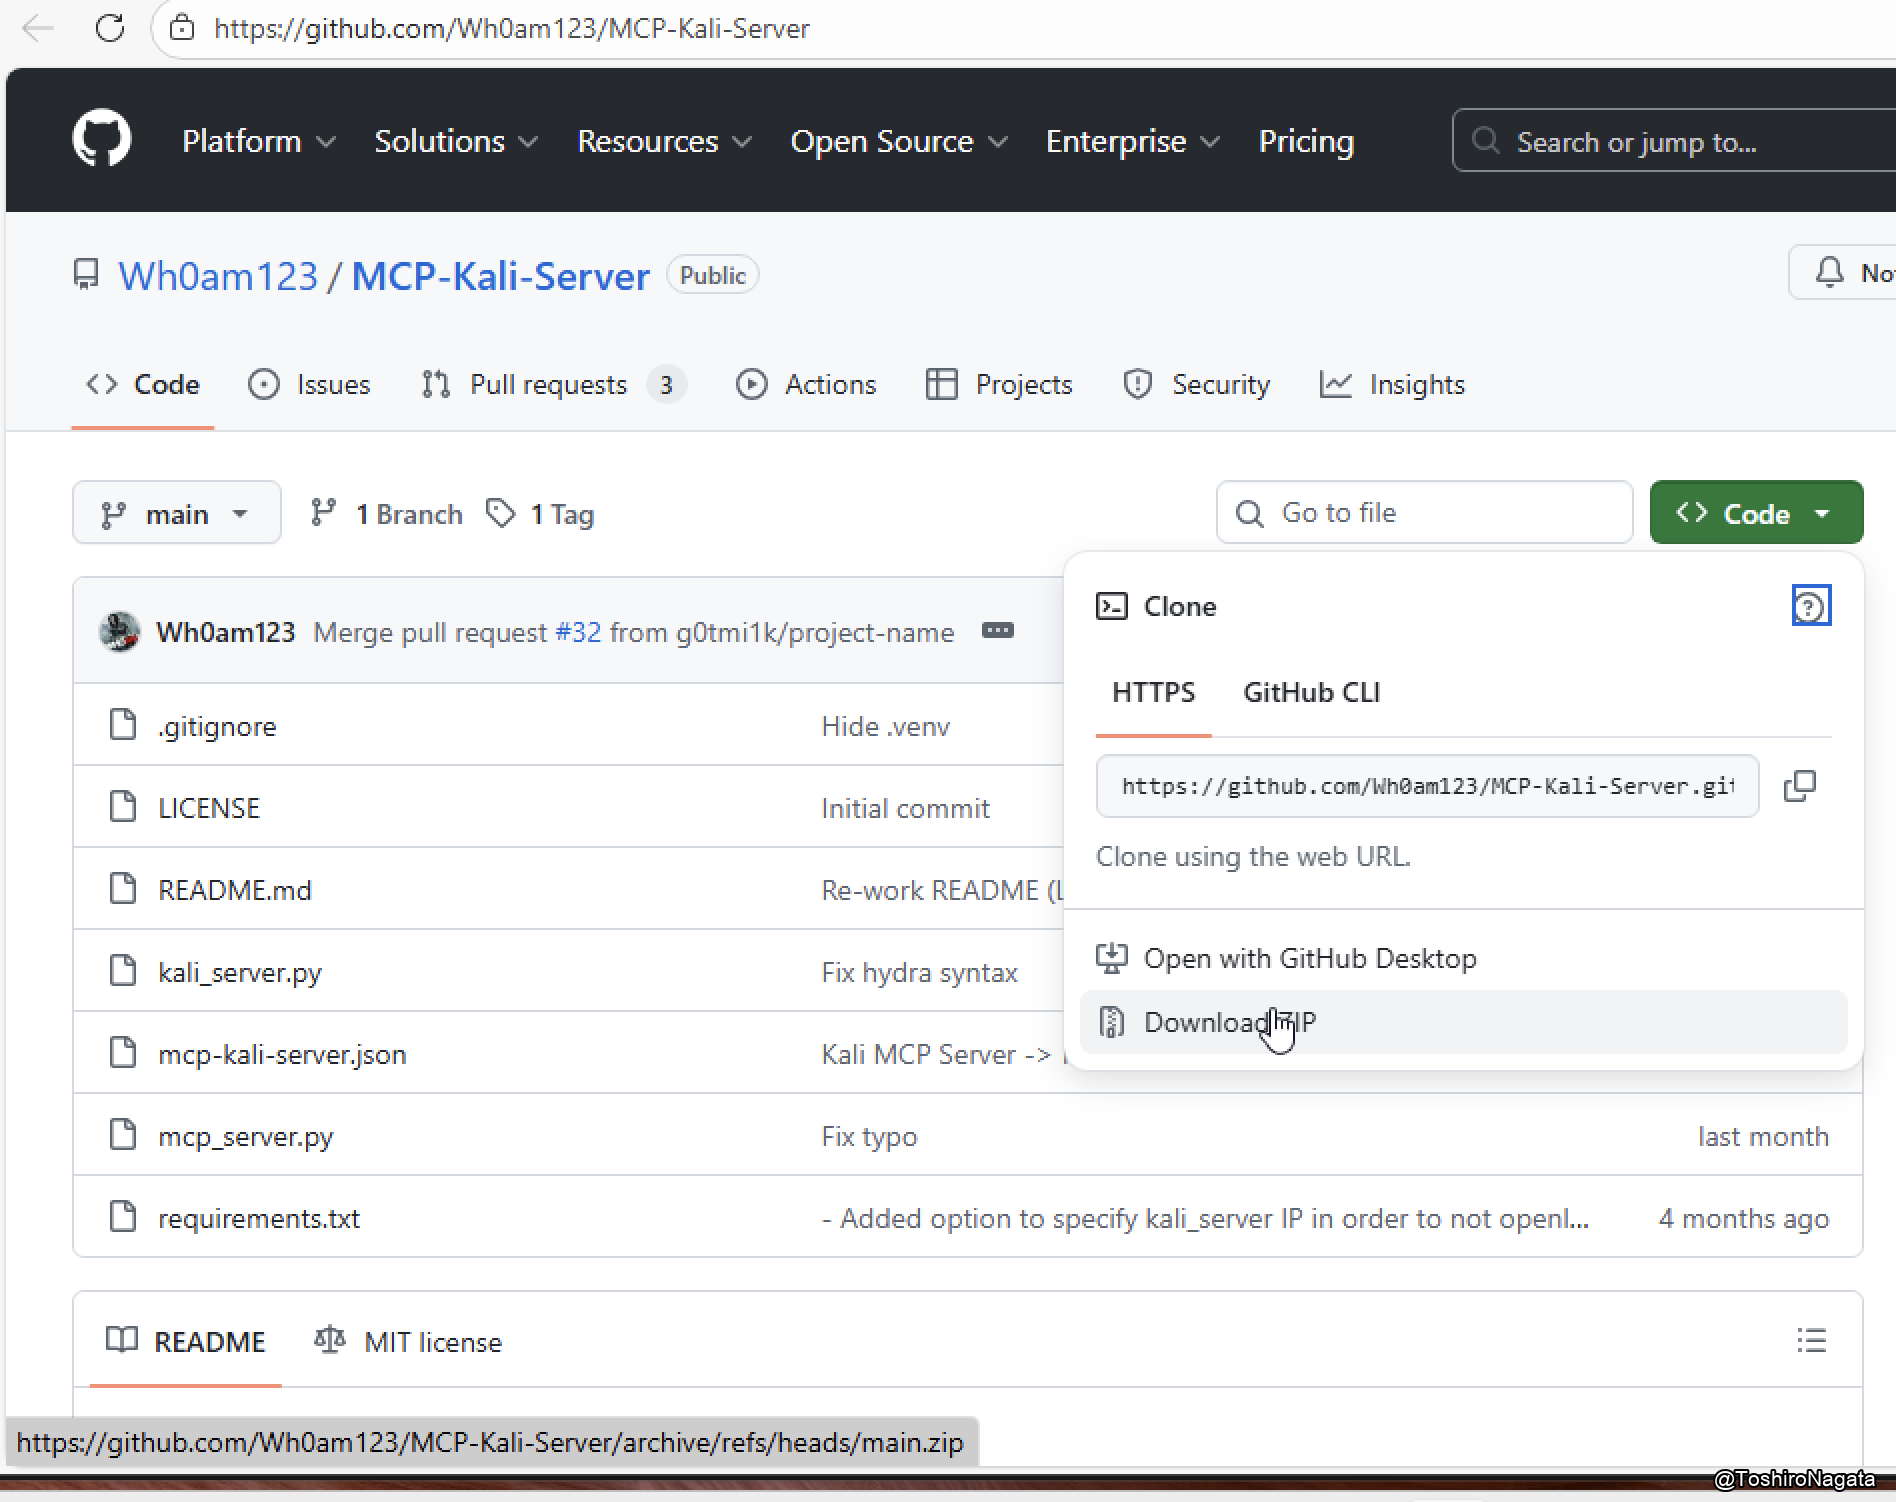Expand the Platform navigation menu

tap(258, 141)
